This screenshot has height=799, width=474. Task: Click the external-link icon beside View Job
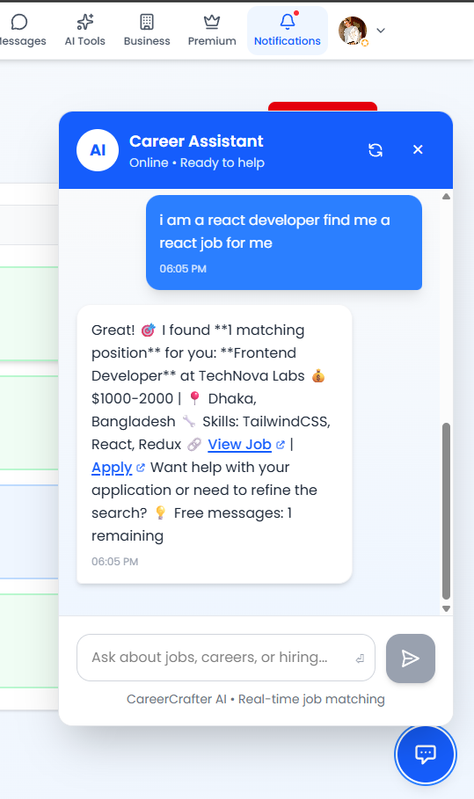[280, 445]
